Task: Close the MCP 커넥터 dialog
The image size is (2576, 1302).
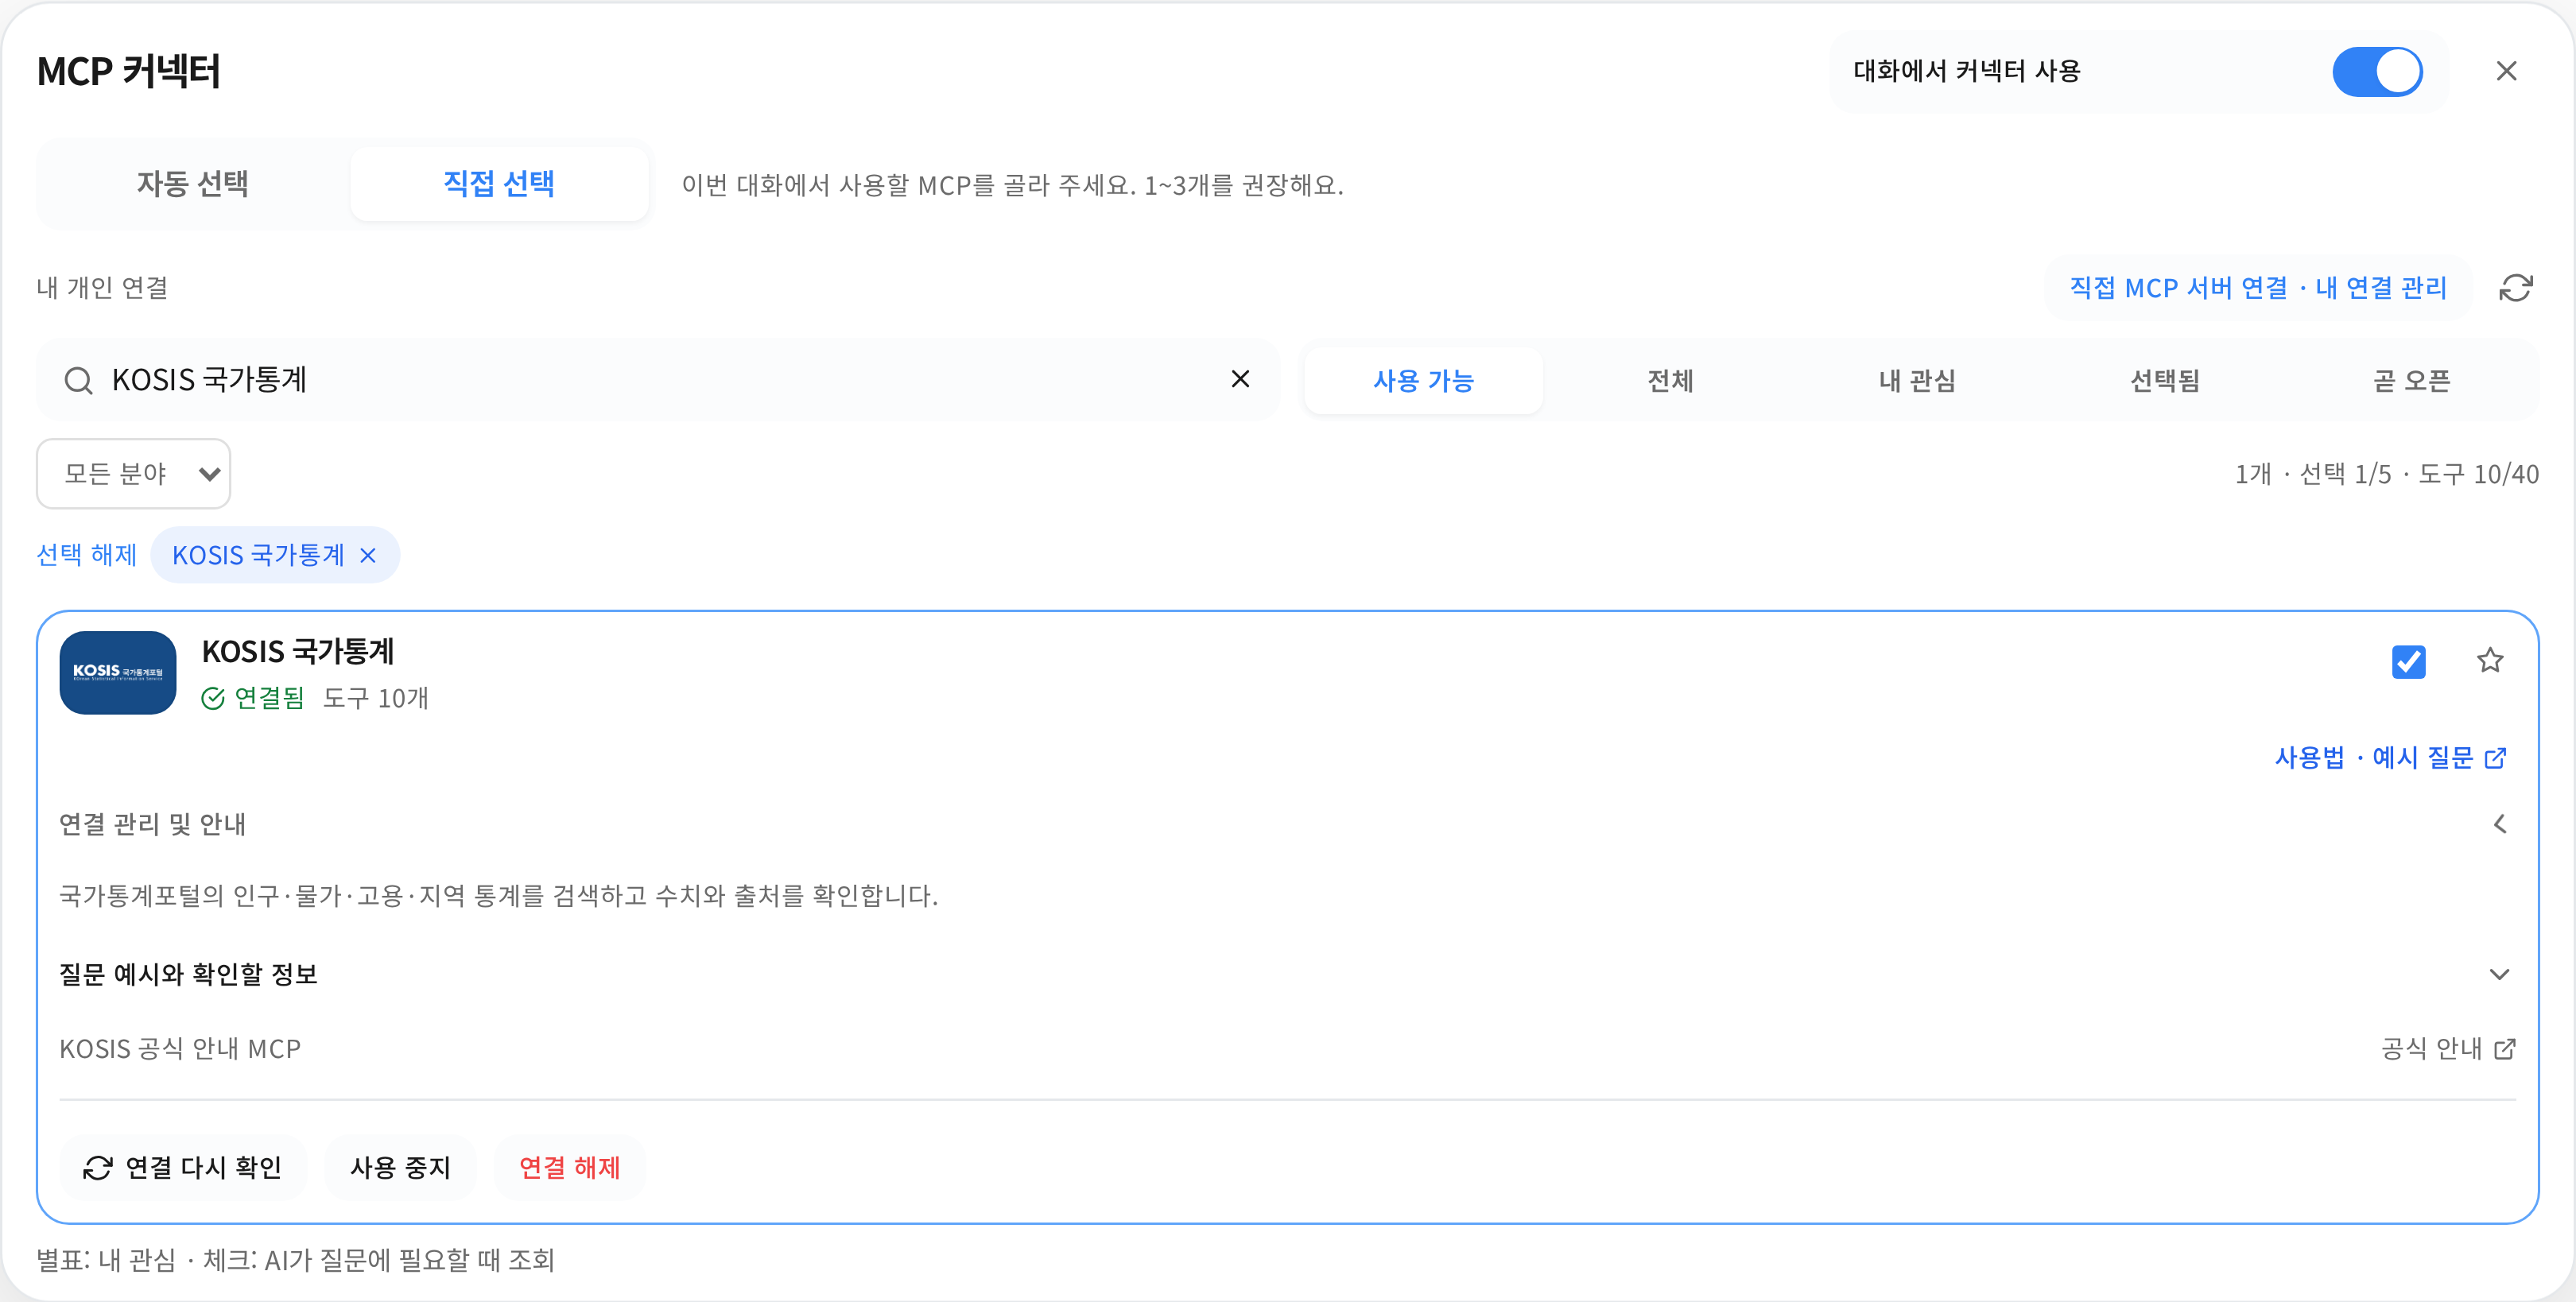Action: [2506, 71]
